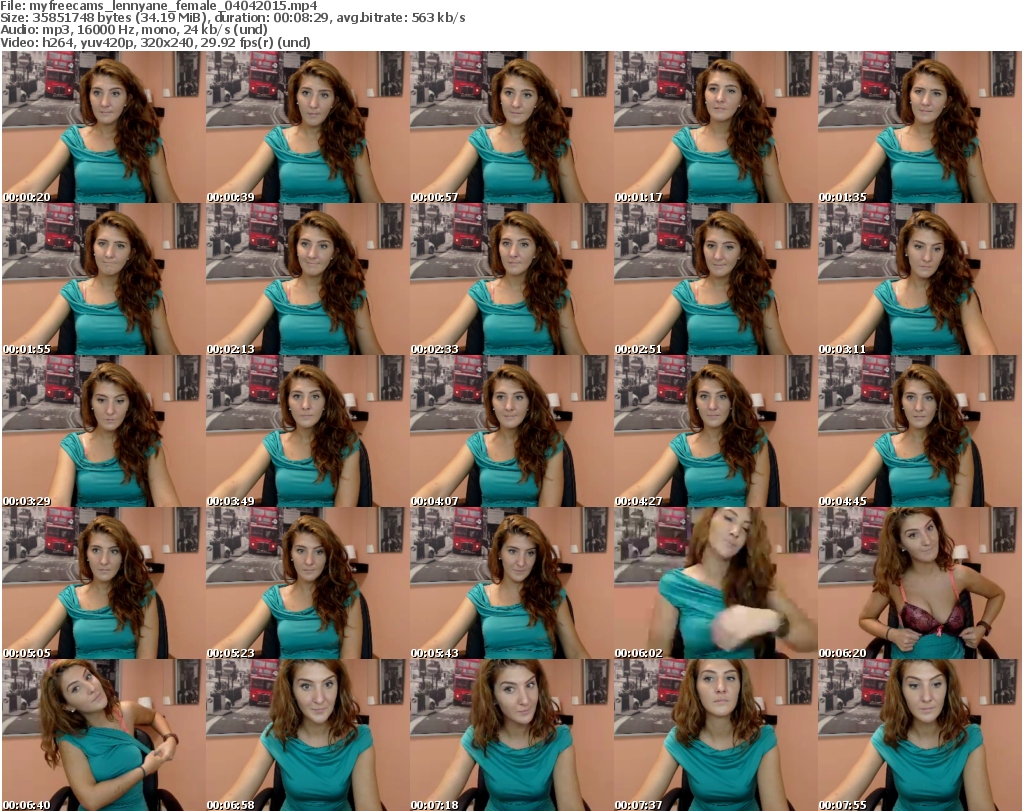Open the frame at 00:01:55
Image resolution: width=1024 pixels, height=811 pixels.
[102, 279]
